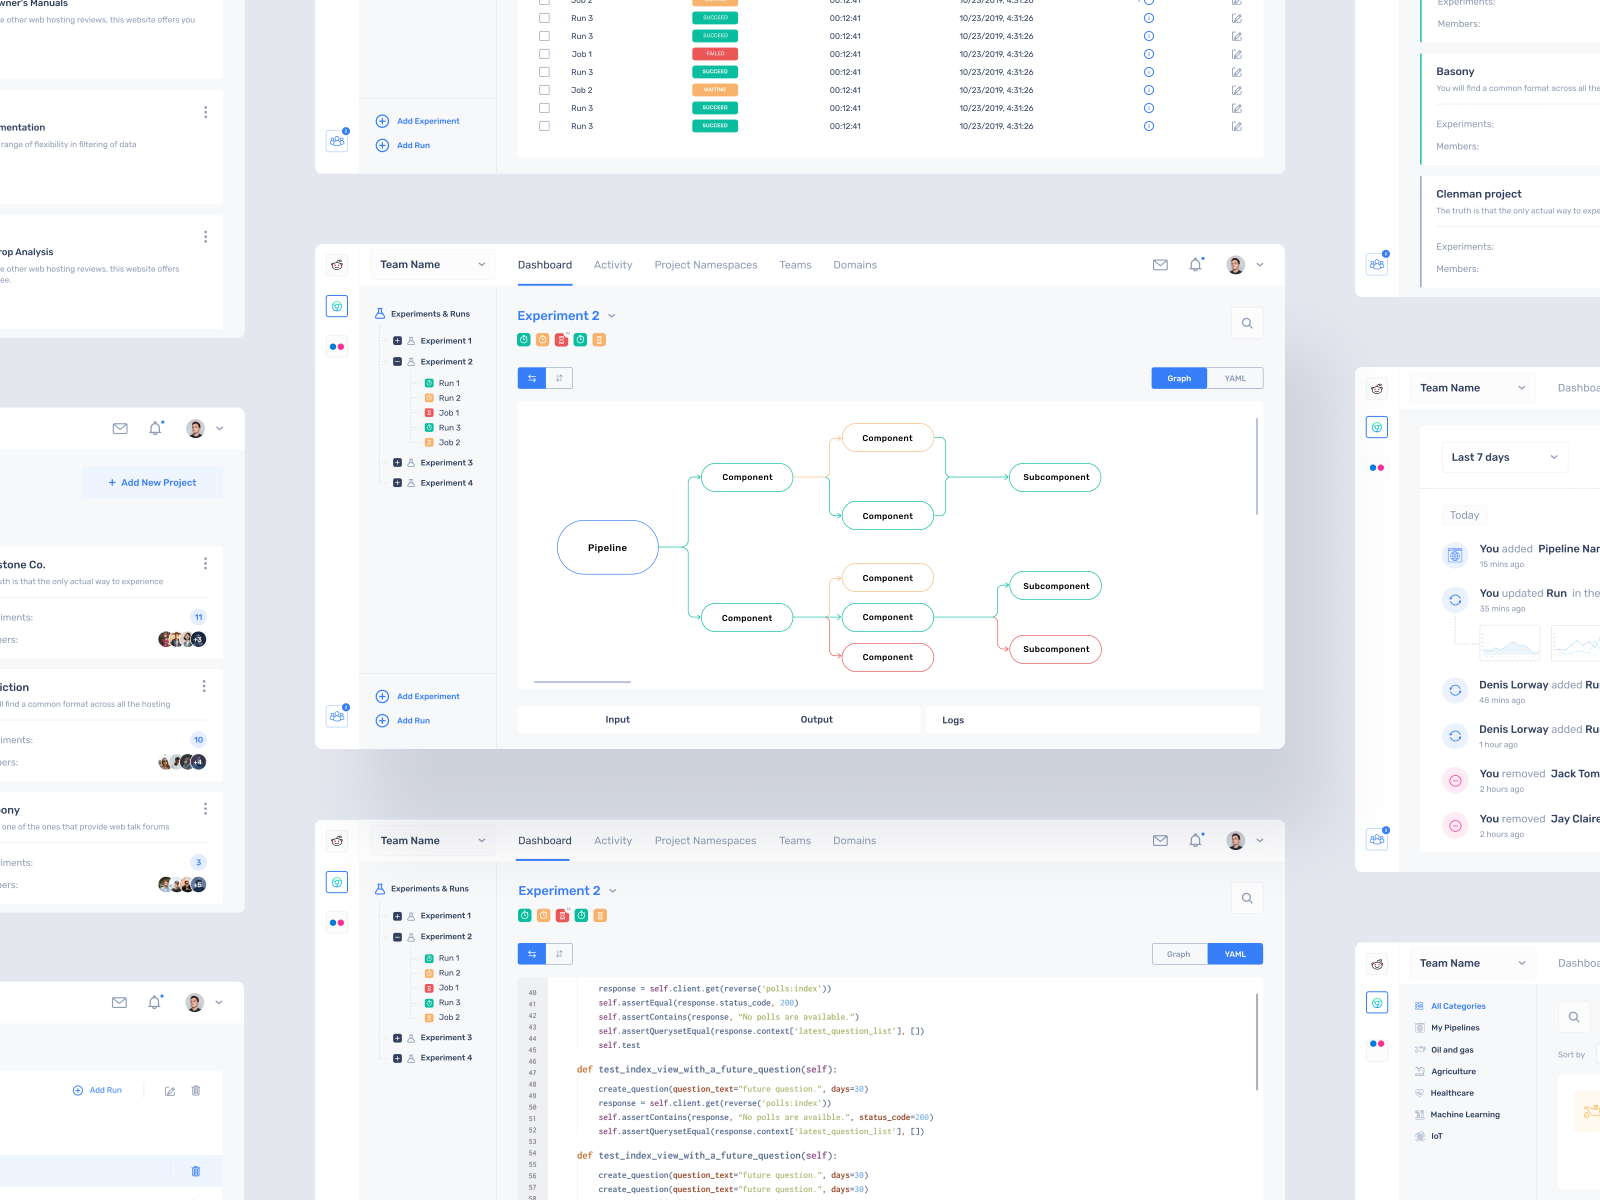Select the red timer status icon under Experiment 2

tap(561, 339)
